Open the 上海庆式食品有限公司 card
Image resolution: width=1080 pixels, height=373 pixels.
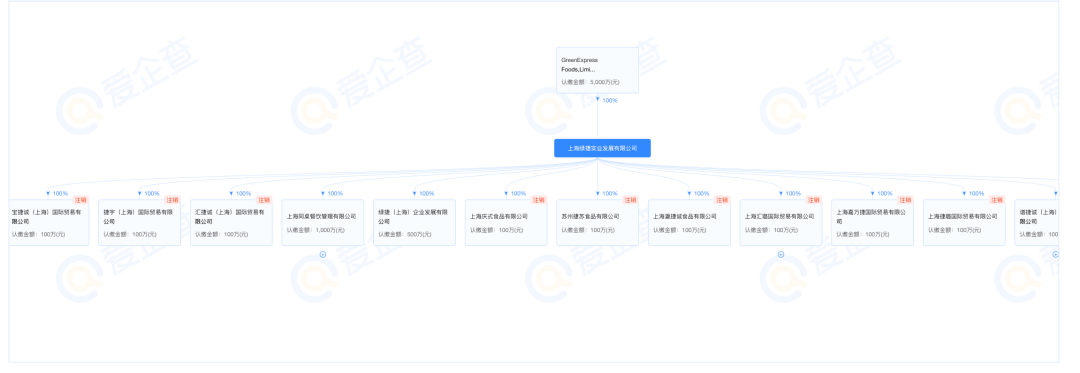click(x=506, y=222)
